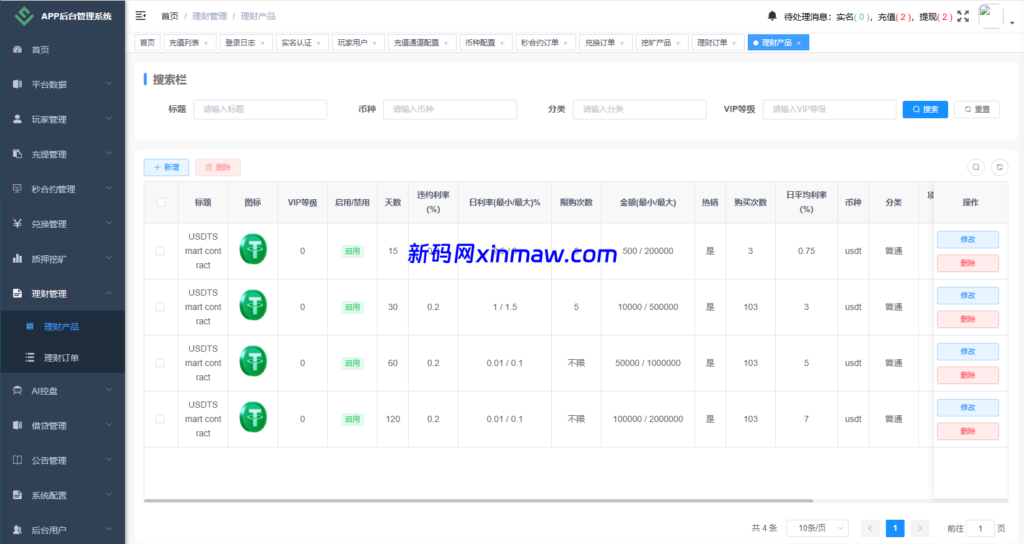The image size is (1024, 544).
Task: Check the 30-day product row checkbox
Action: [x=160, y=307]
